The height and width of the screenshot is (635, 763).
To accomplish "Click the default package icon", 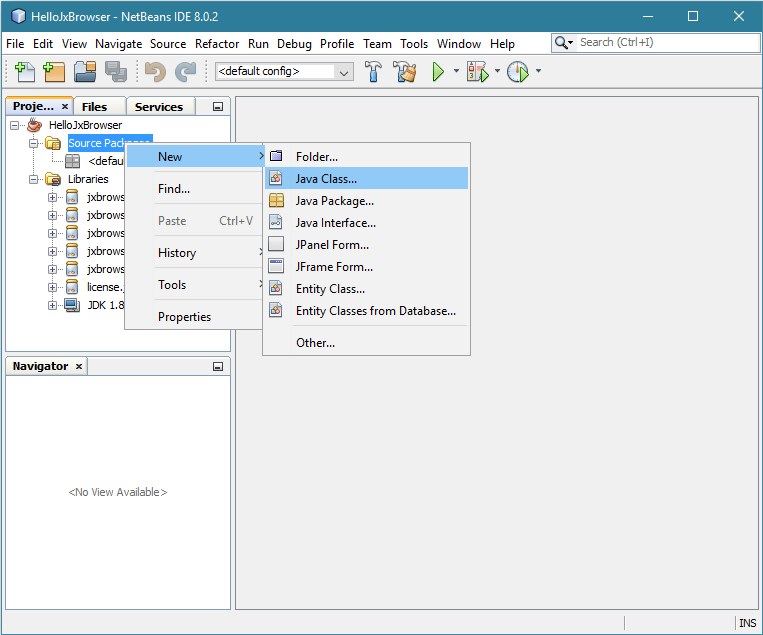I will [x=73, y=161].
